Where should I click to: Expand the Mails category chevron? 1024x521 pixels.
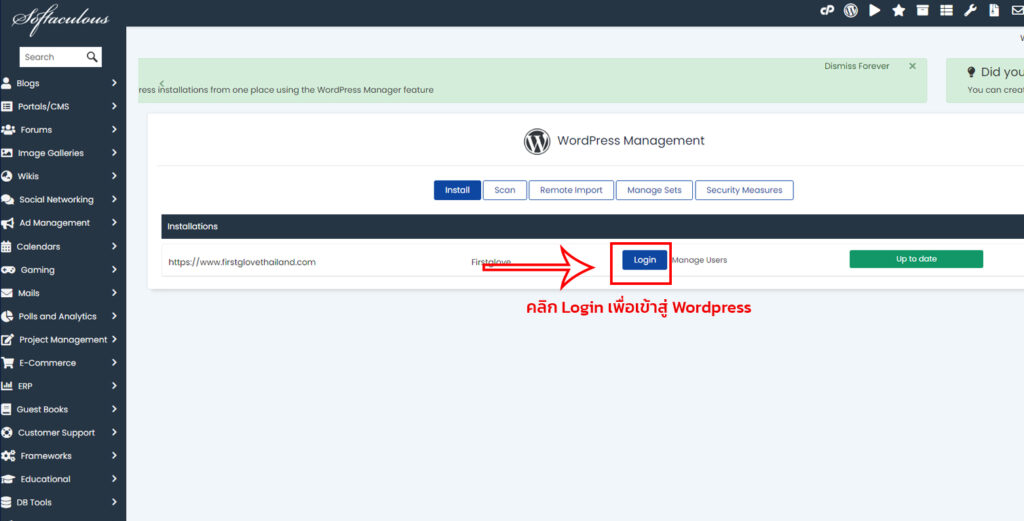(114, 292)
